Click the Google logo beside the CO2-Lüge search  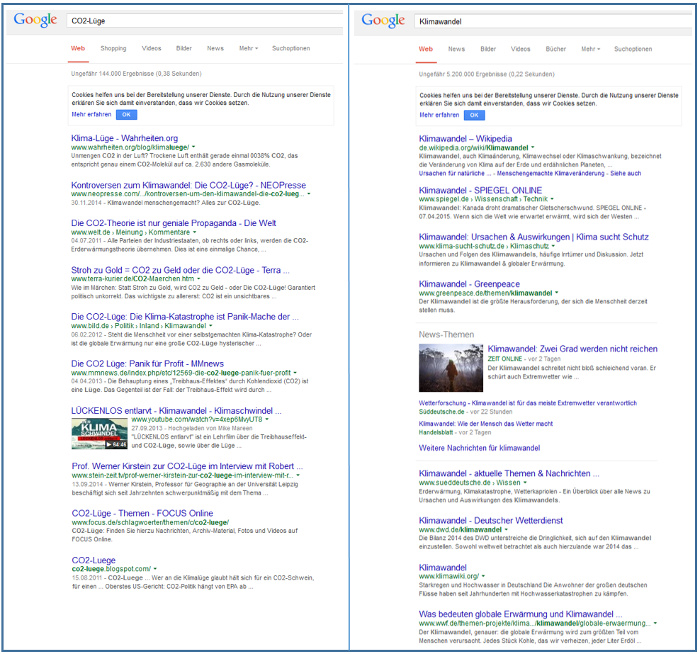pyautogui.click(x=36, y=19)
